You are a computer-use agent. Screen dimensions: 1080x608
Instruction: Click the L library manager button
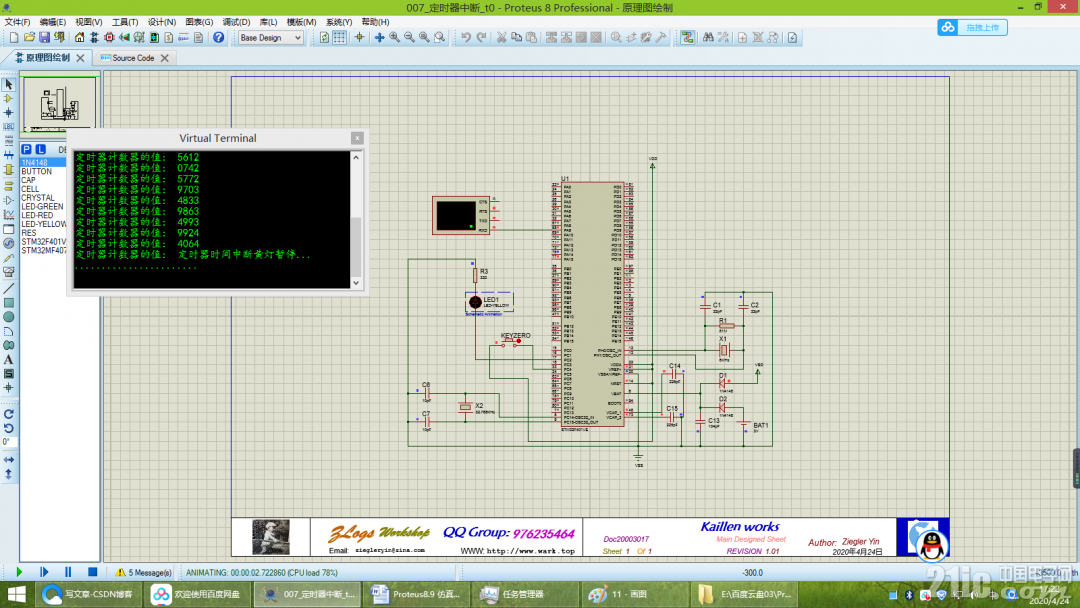click(41, 149)
